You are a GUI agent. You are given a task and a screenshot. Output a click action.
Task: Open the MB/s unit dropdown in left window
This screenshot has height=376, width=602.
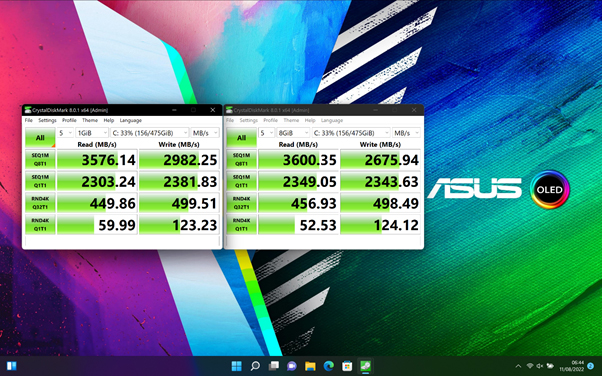[205, 133]
